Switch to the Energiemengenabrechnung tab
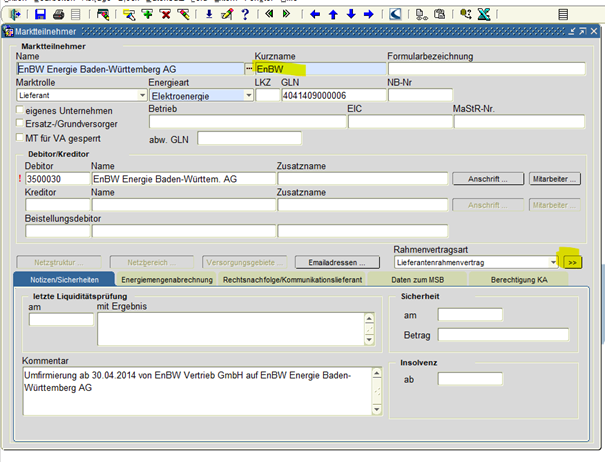 (x=166, y=280)
